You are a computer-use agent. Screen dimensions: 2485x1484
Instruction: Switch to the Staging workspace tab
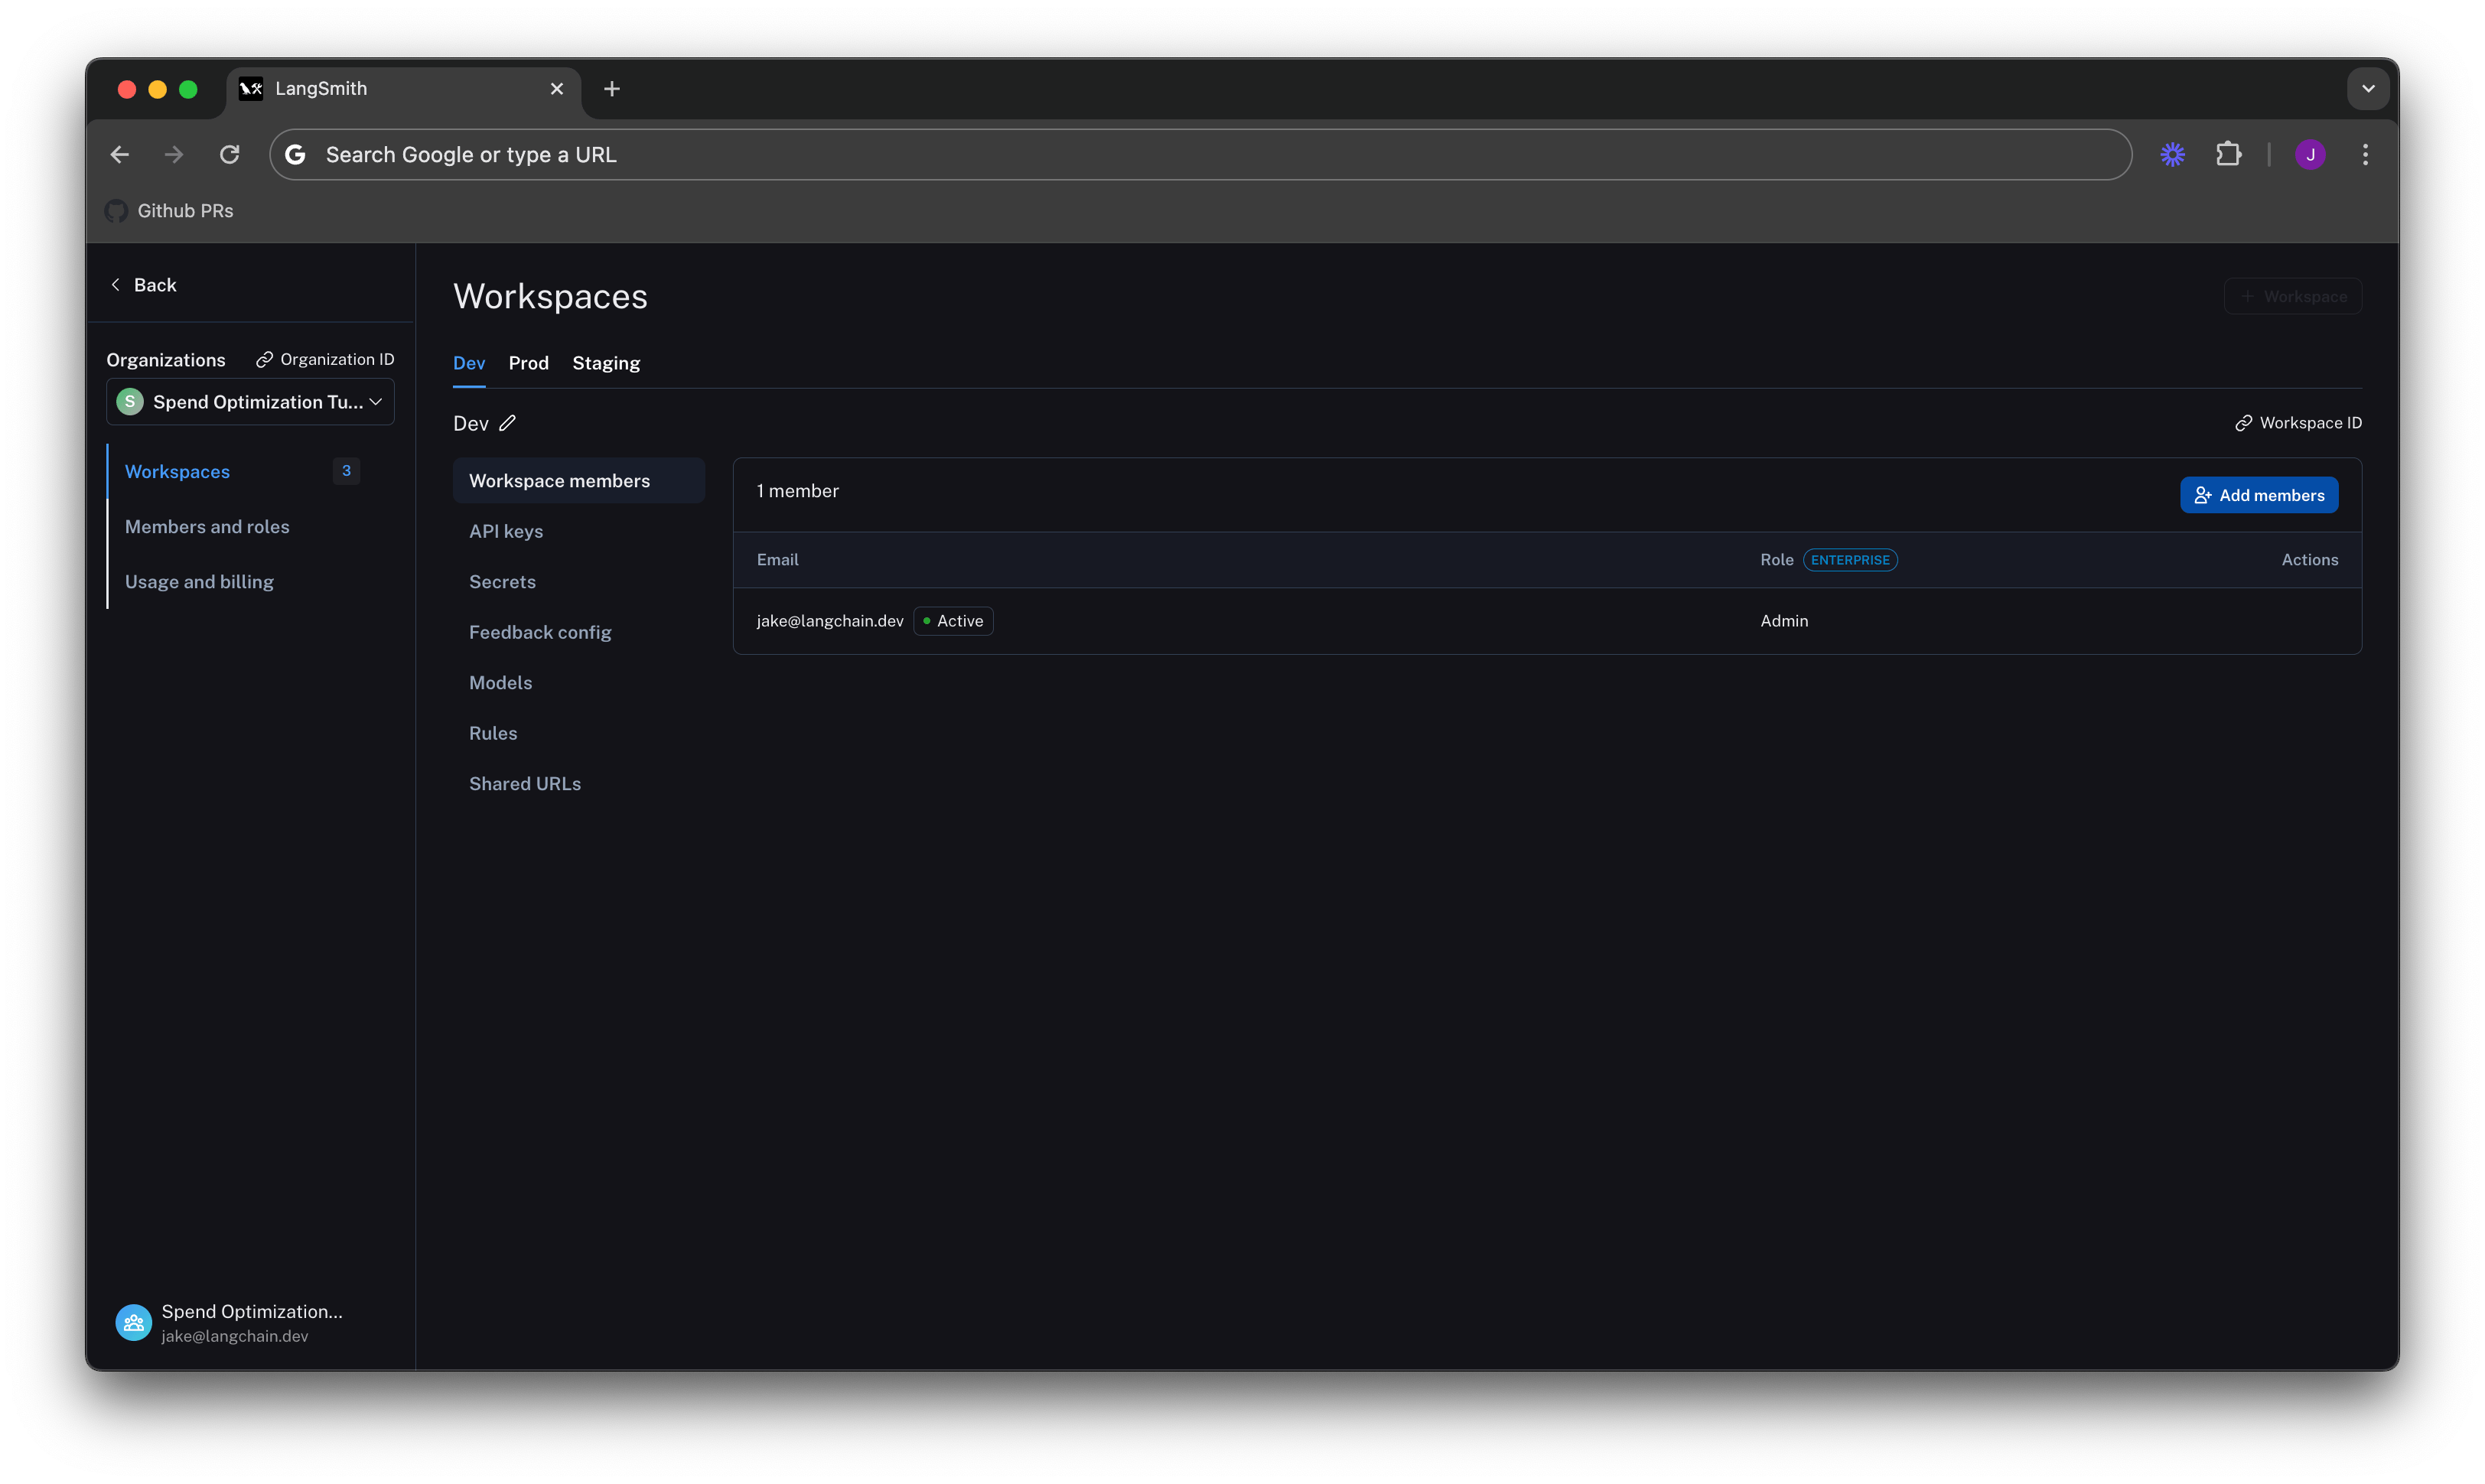pyautogui.click(x=606, y=363)
